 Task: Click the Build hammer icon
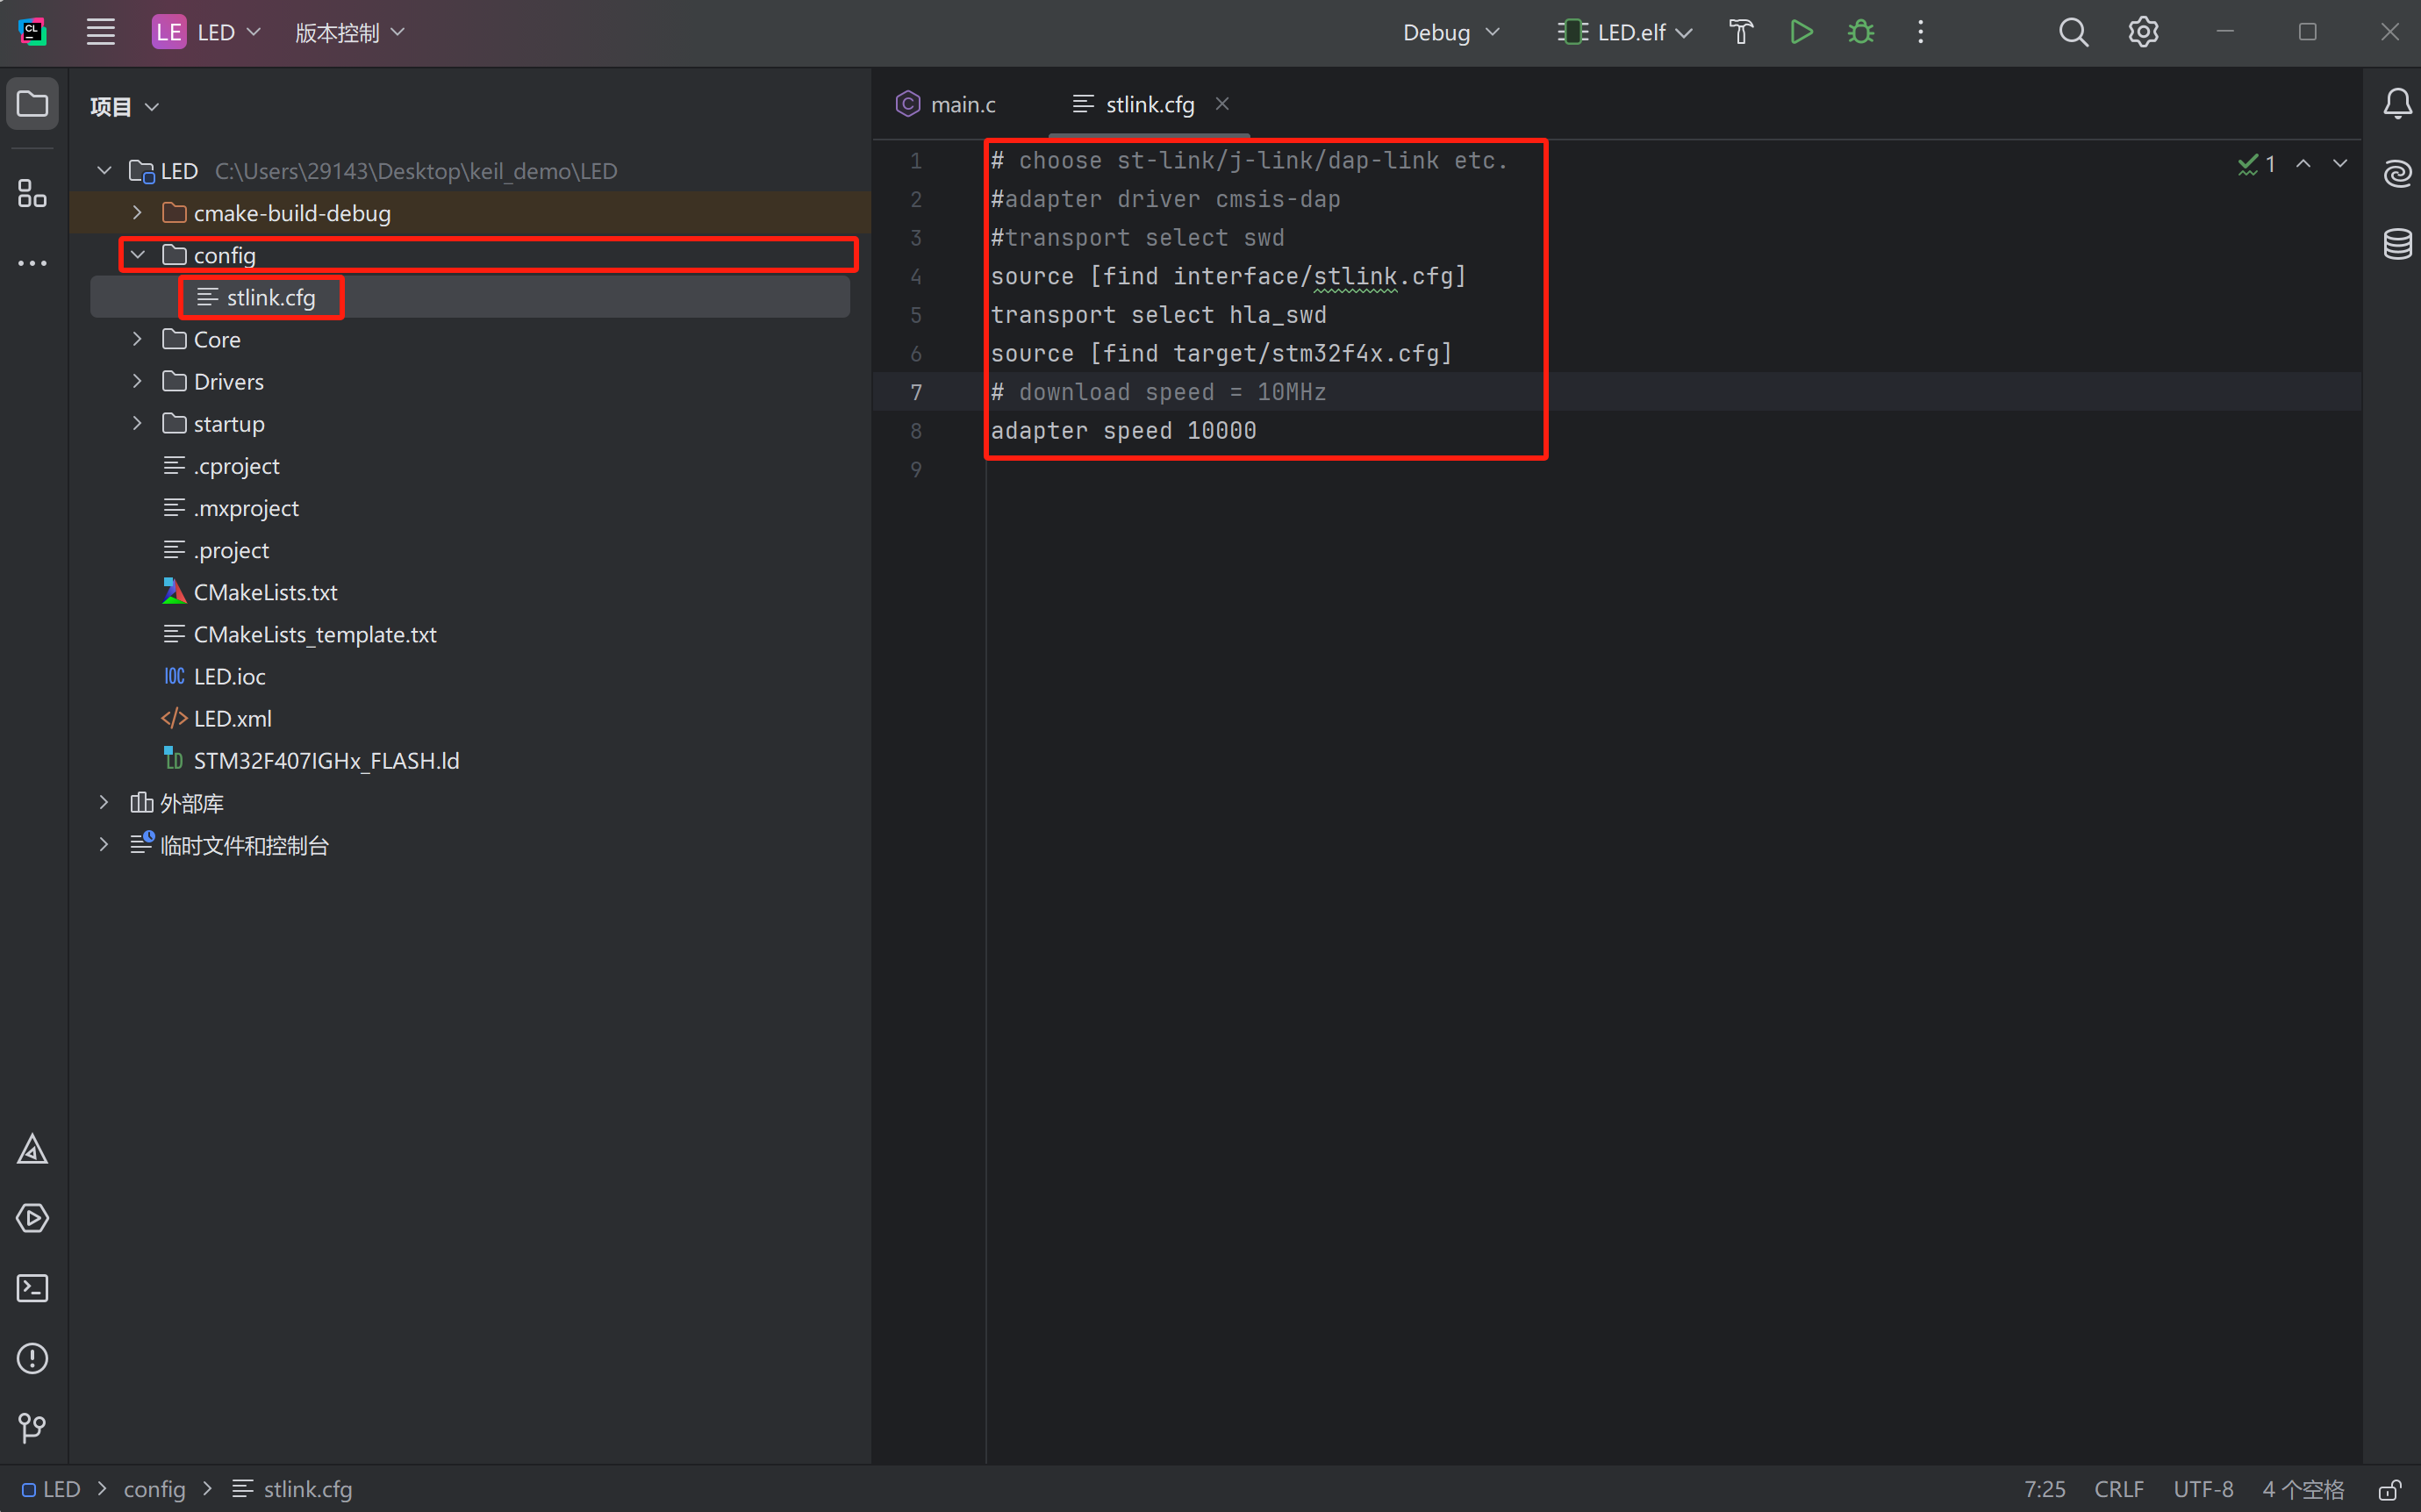[1741, 32]
